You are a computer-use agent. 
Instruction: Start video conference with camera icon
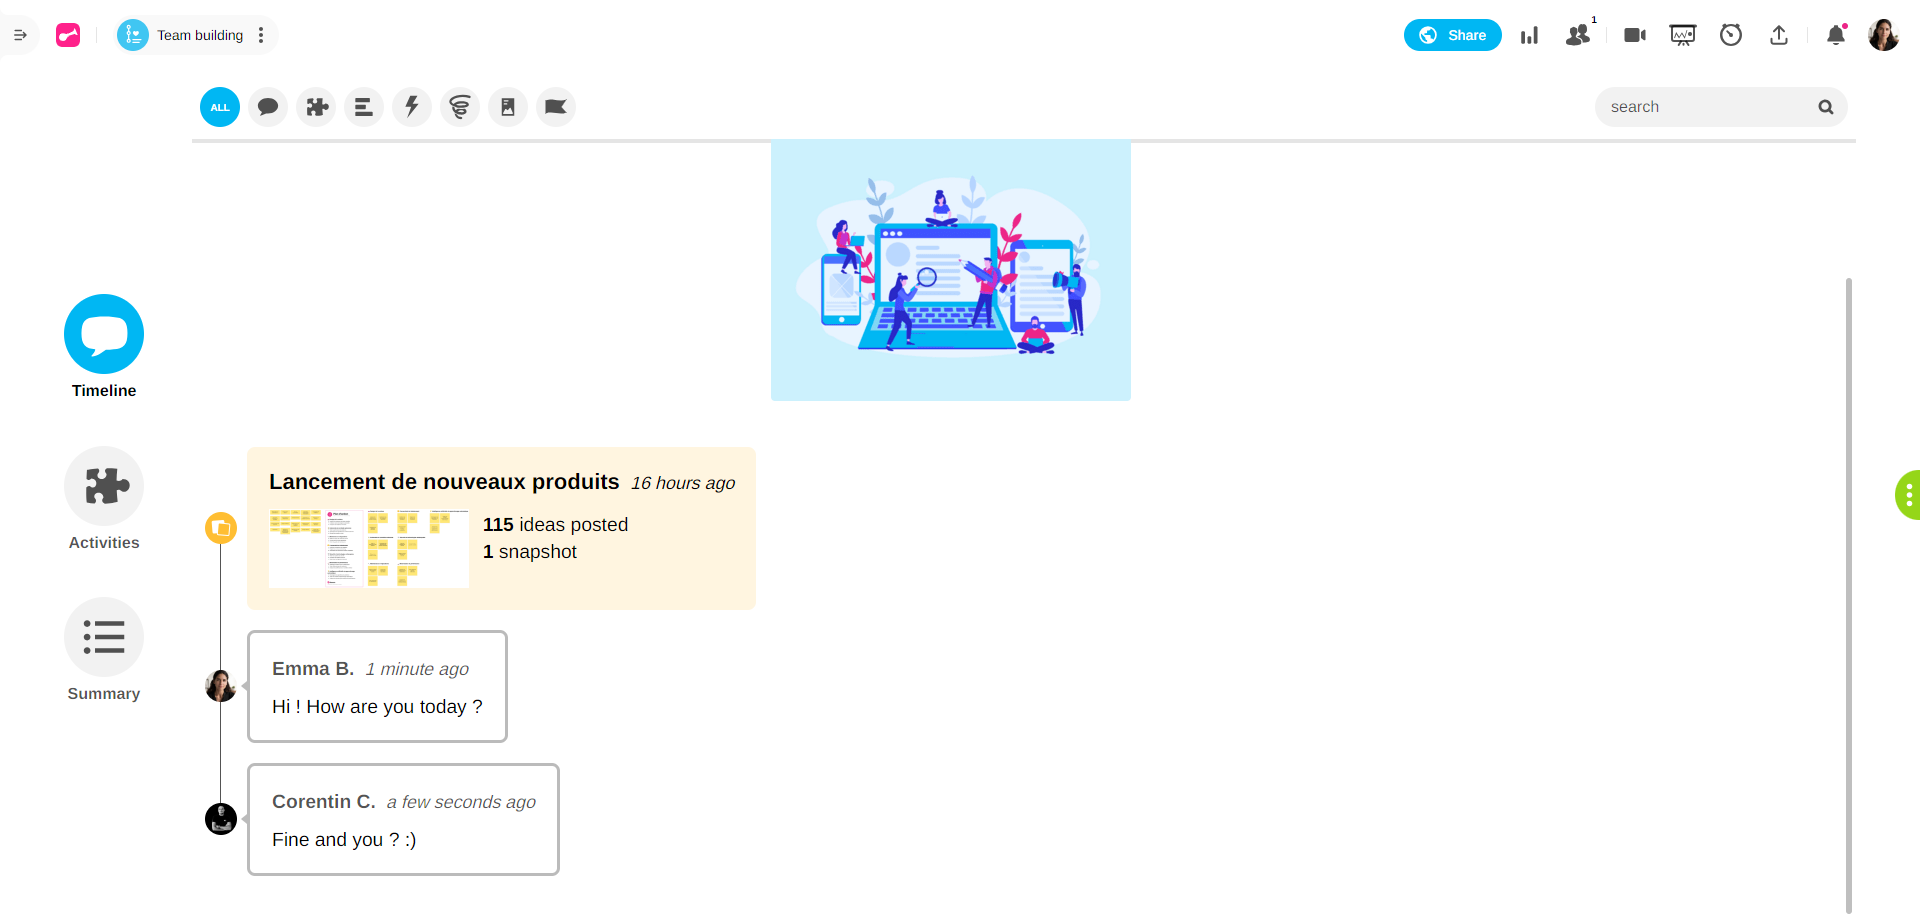pos(1635,35)
